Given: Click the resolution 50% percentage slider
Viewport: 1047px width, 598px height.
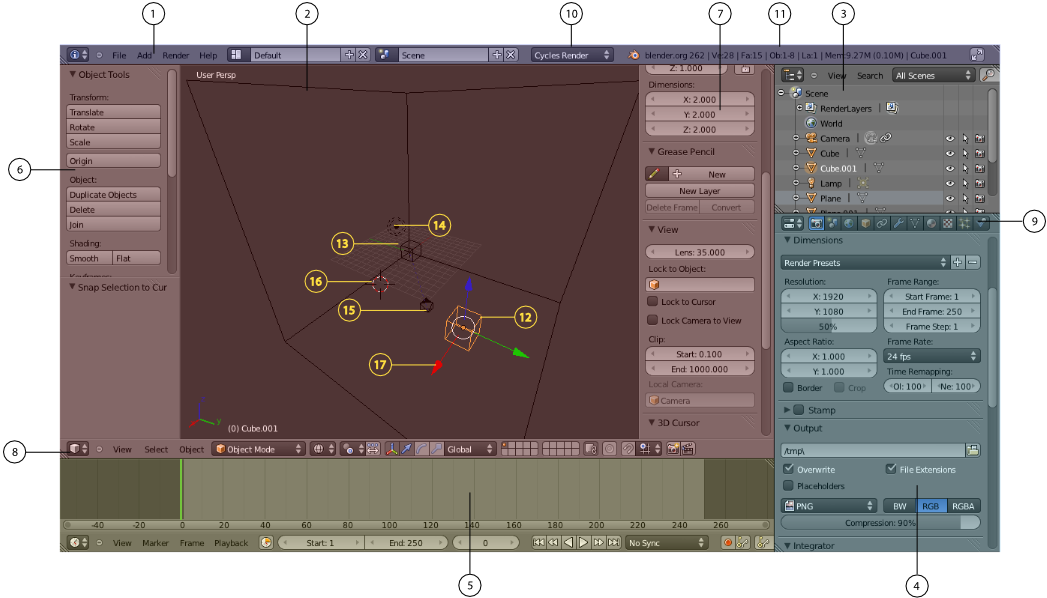Looking at the screenshot, I should click(x=828, y=326).
